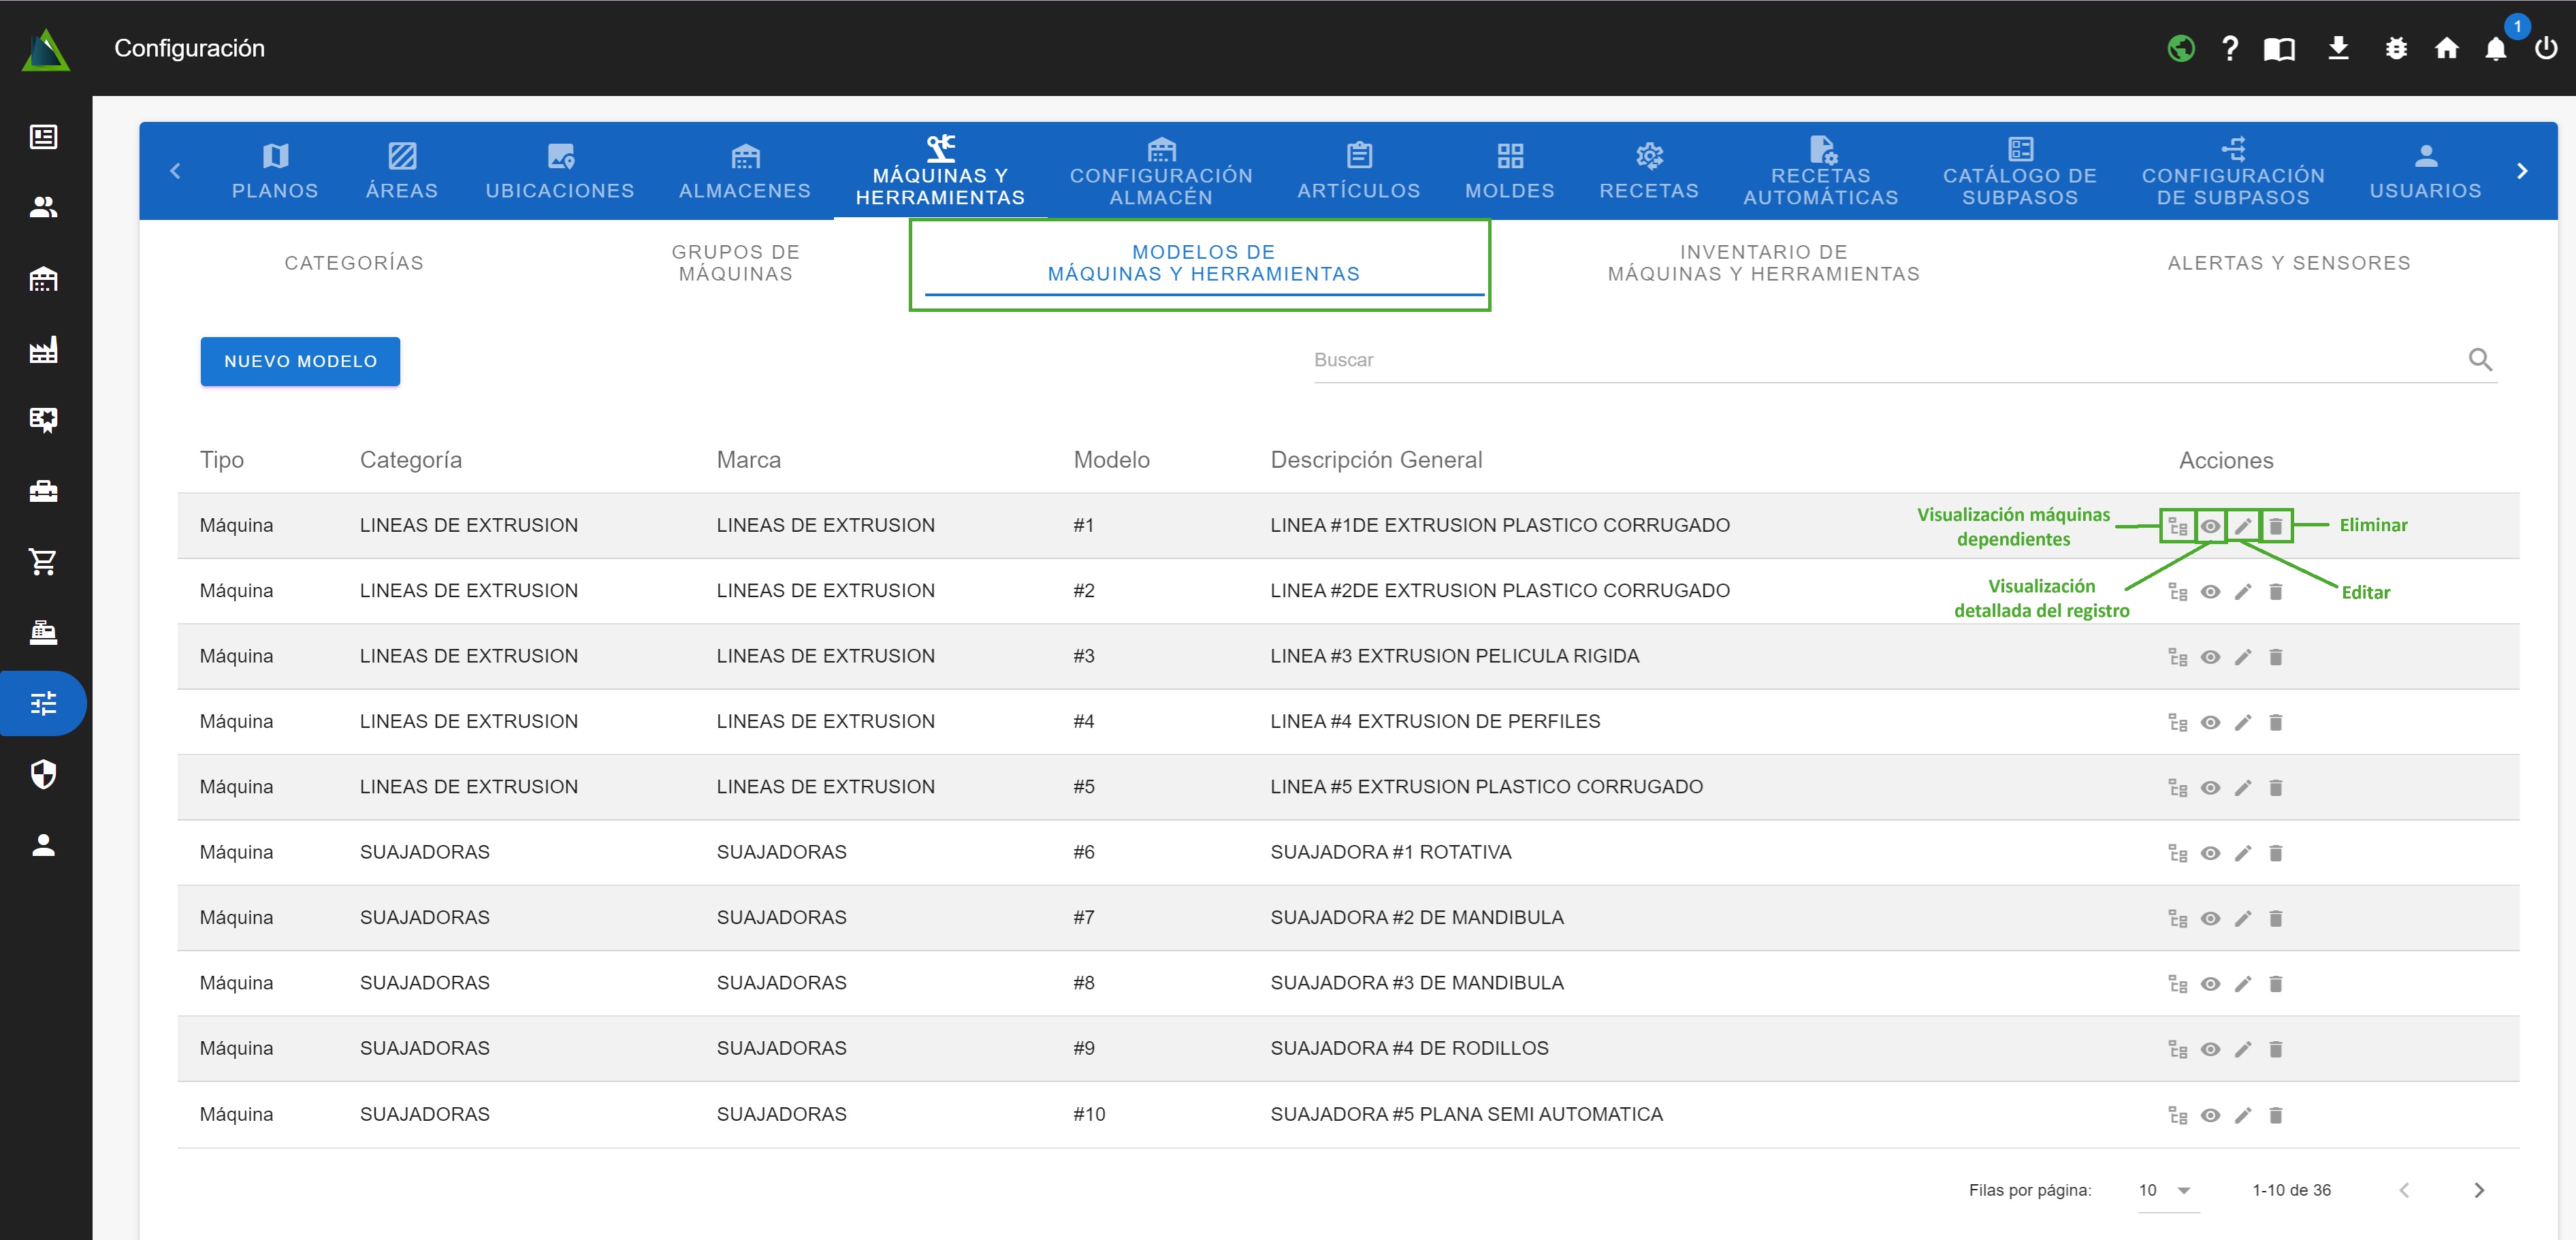Screen dimensions: 2576x1240
Task: Go to next page of results
Action: [2478, 1190]
